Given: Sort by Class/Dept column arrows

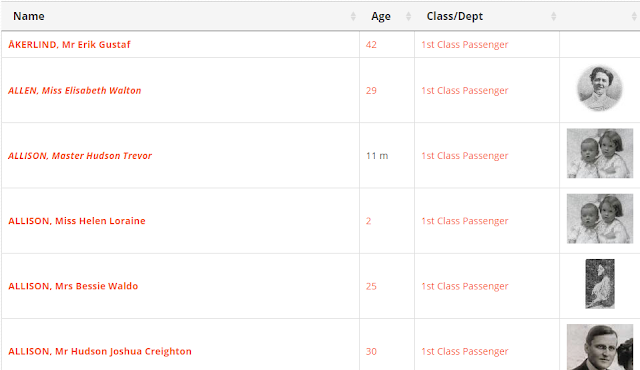Looking at the screenshot, I should pos(553,16).
